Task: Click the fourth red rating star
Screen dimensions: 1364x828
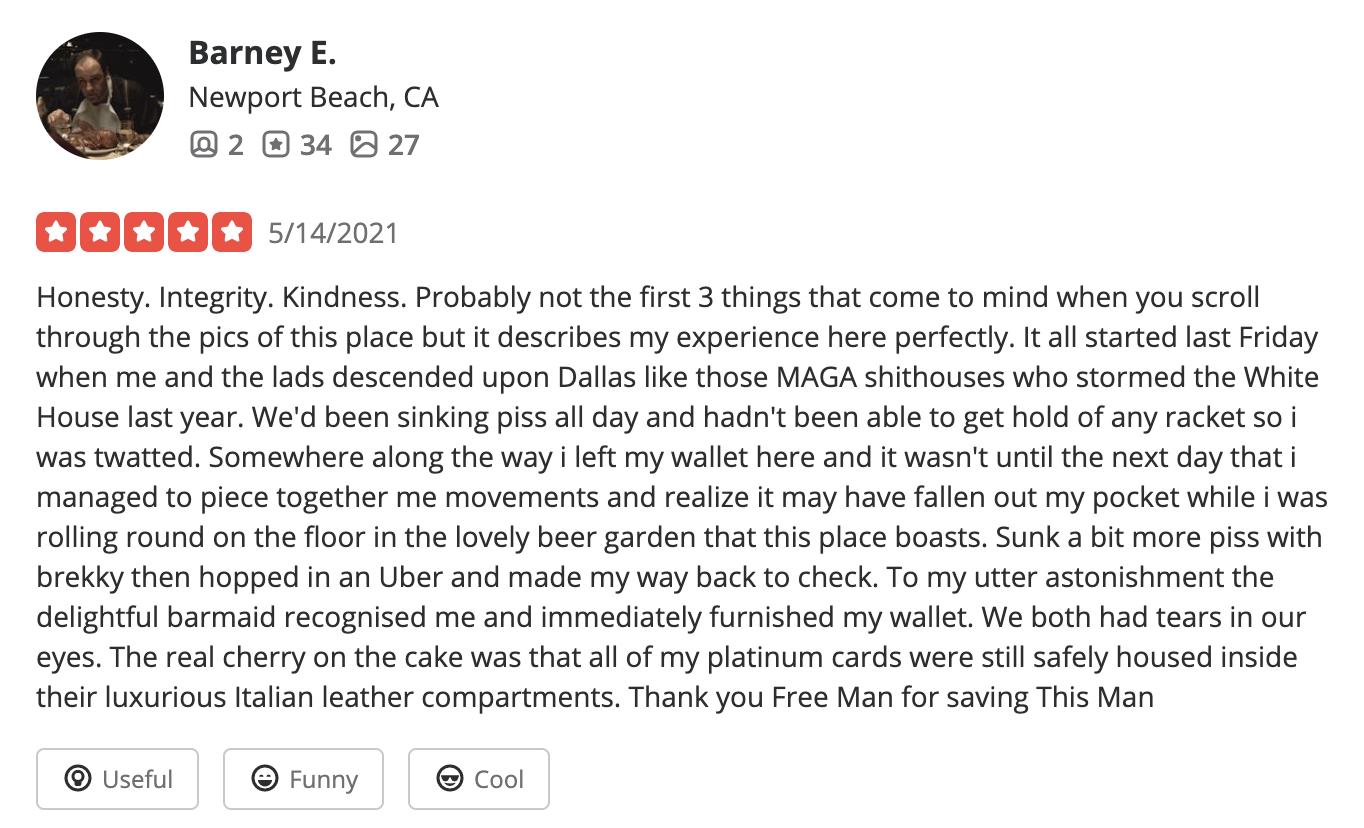Action: tap(188, 233)
